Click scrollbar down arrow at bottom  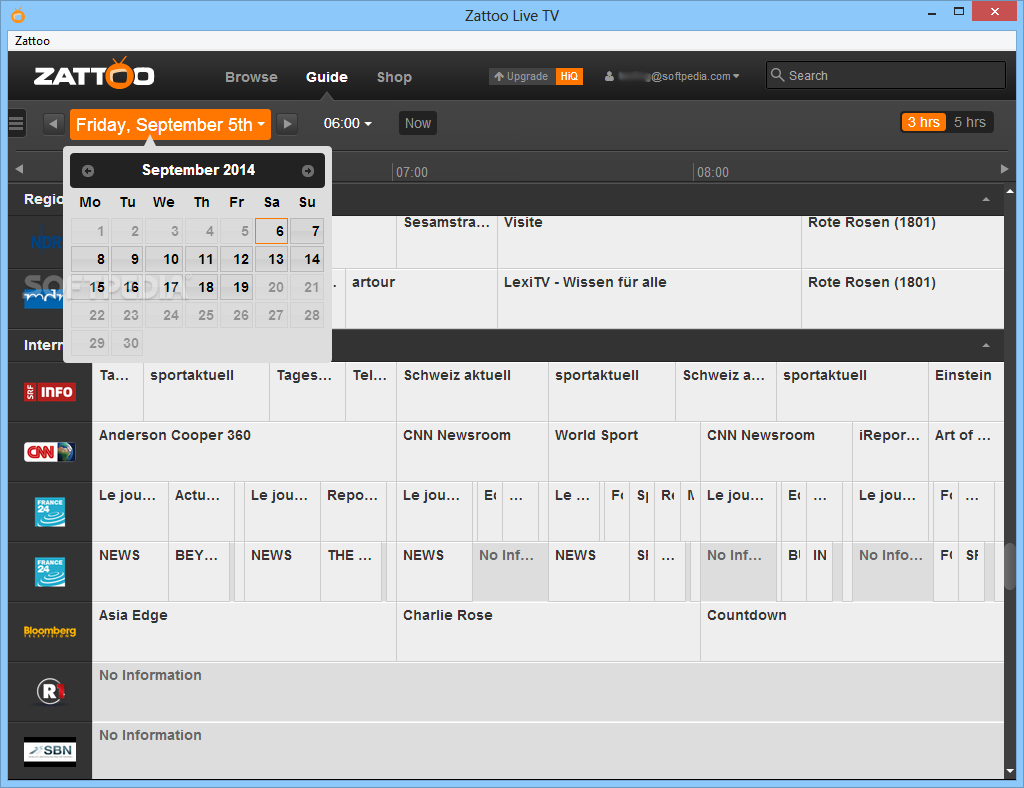(x=1010, y=772)
